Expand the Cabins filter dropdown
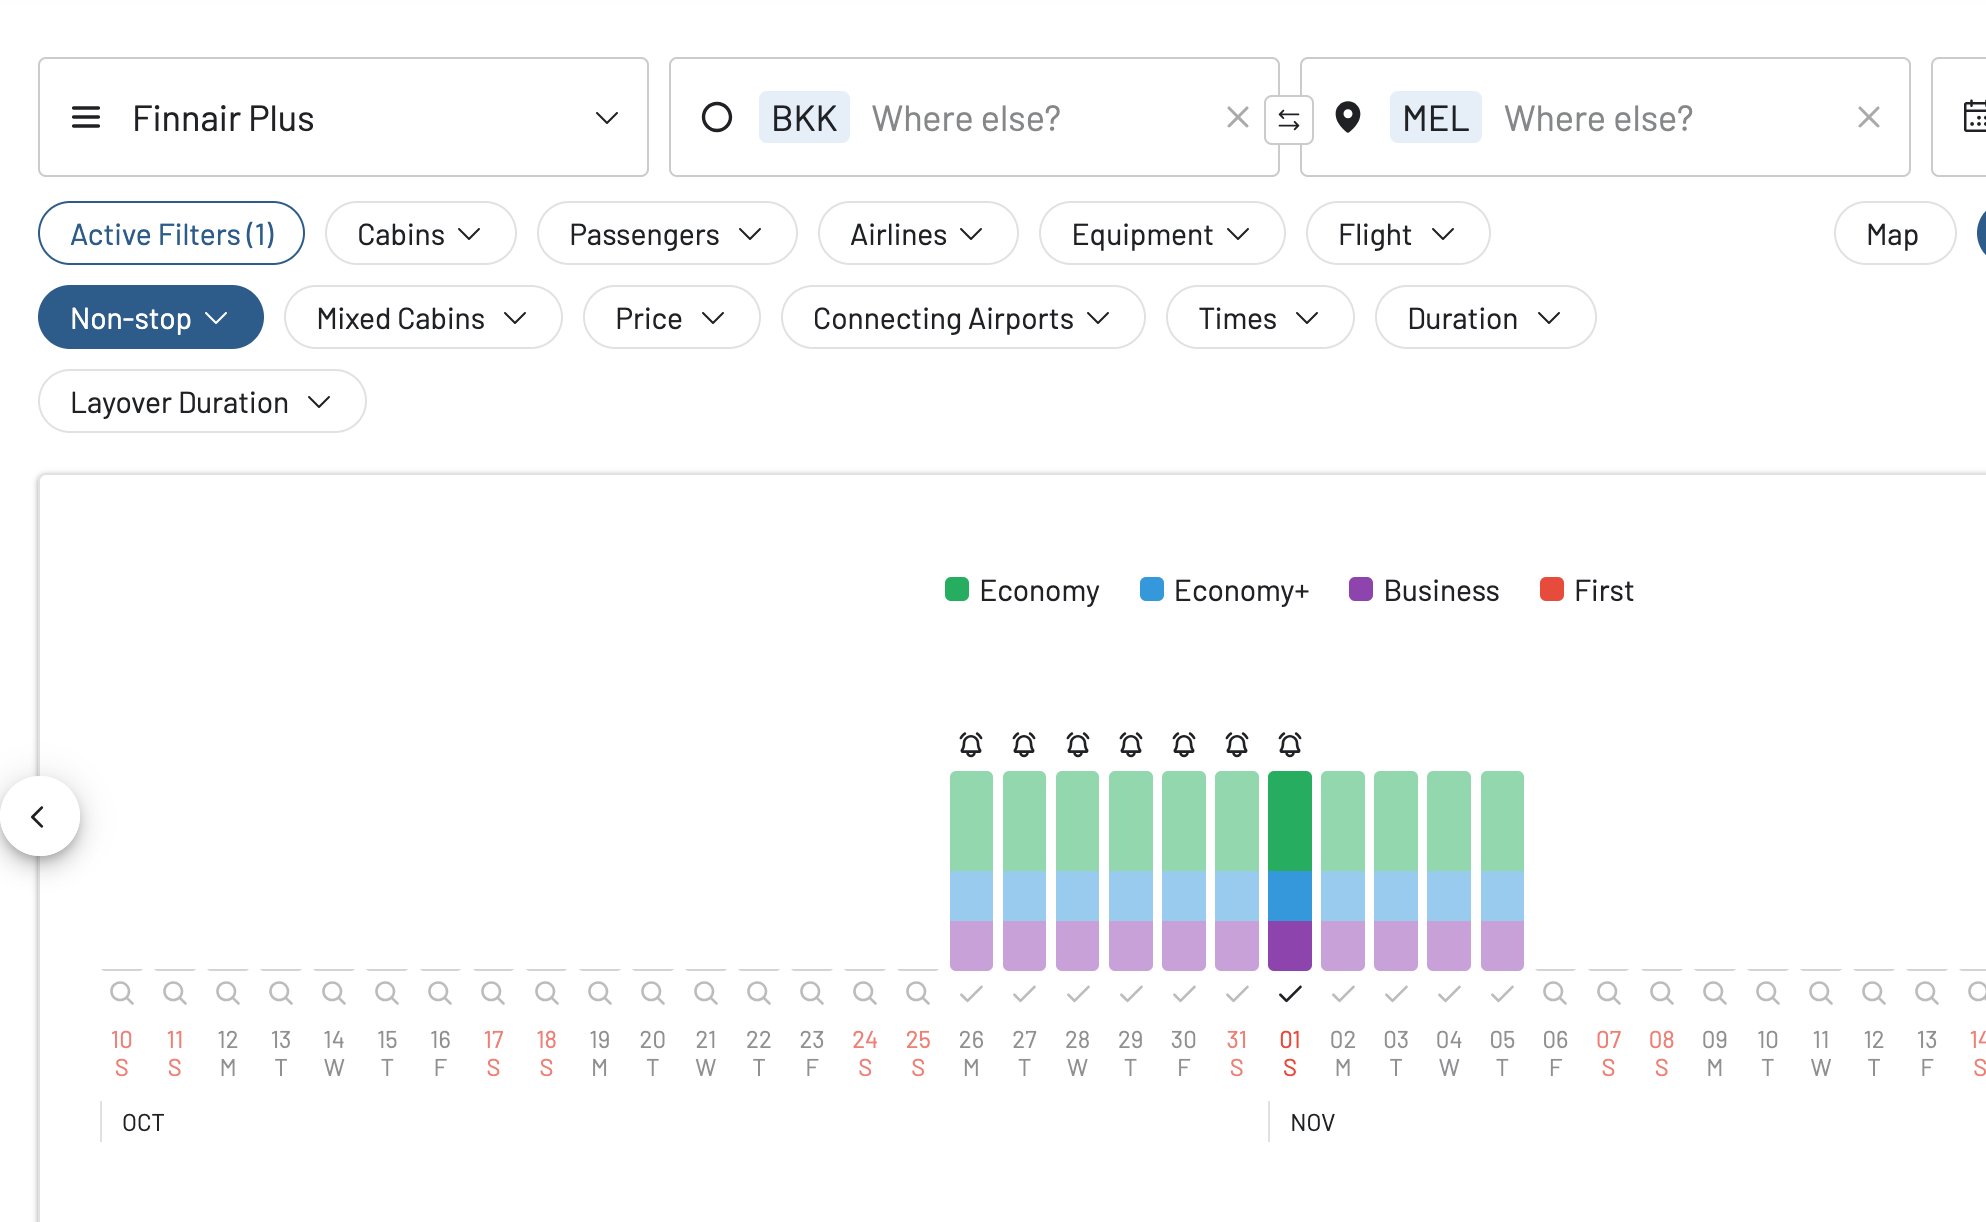 (420, 233)
